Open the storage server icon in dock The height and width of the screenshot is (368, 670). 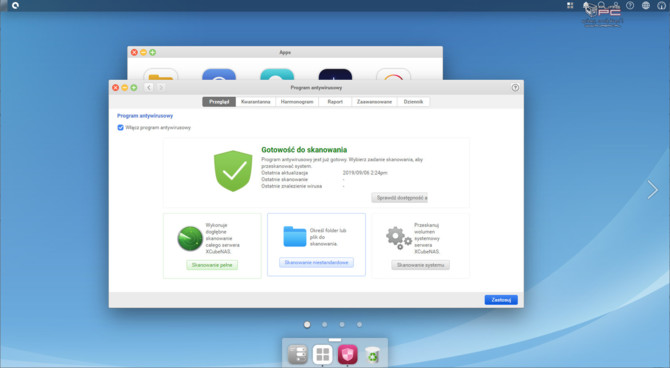[x=297, y=354]
